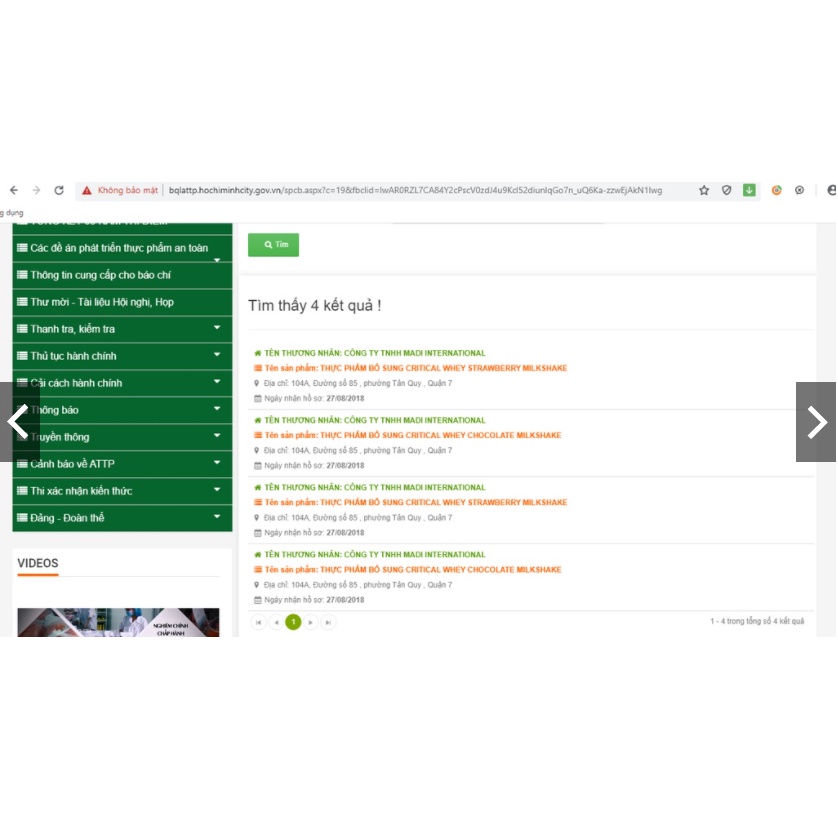Bookmark the page with the star icon
This screenshot has height=838, width=838.
point(704,190)
